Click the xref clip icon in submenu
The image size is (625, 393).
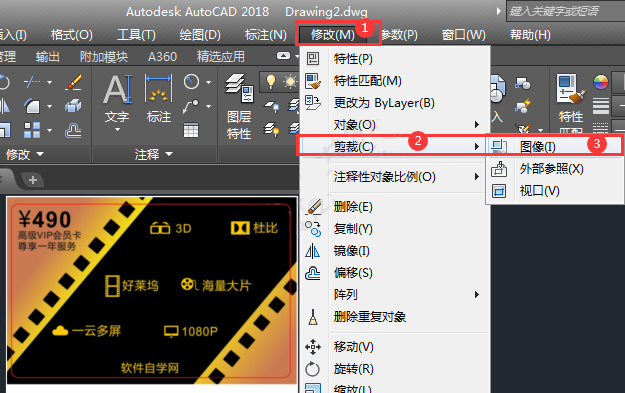pyautogui.click(x=499, y=169)
